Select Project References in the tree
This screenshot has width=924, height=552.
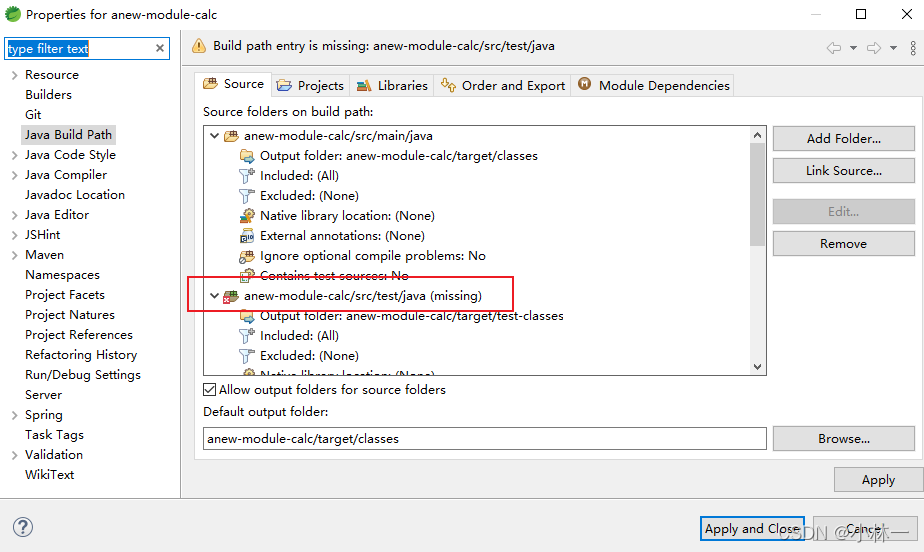coord(79,335)
